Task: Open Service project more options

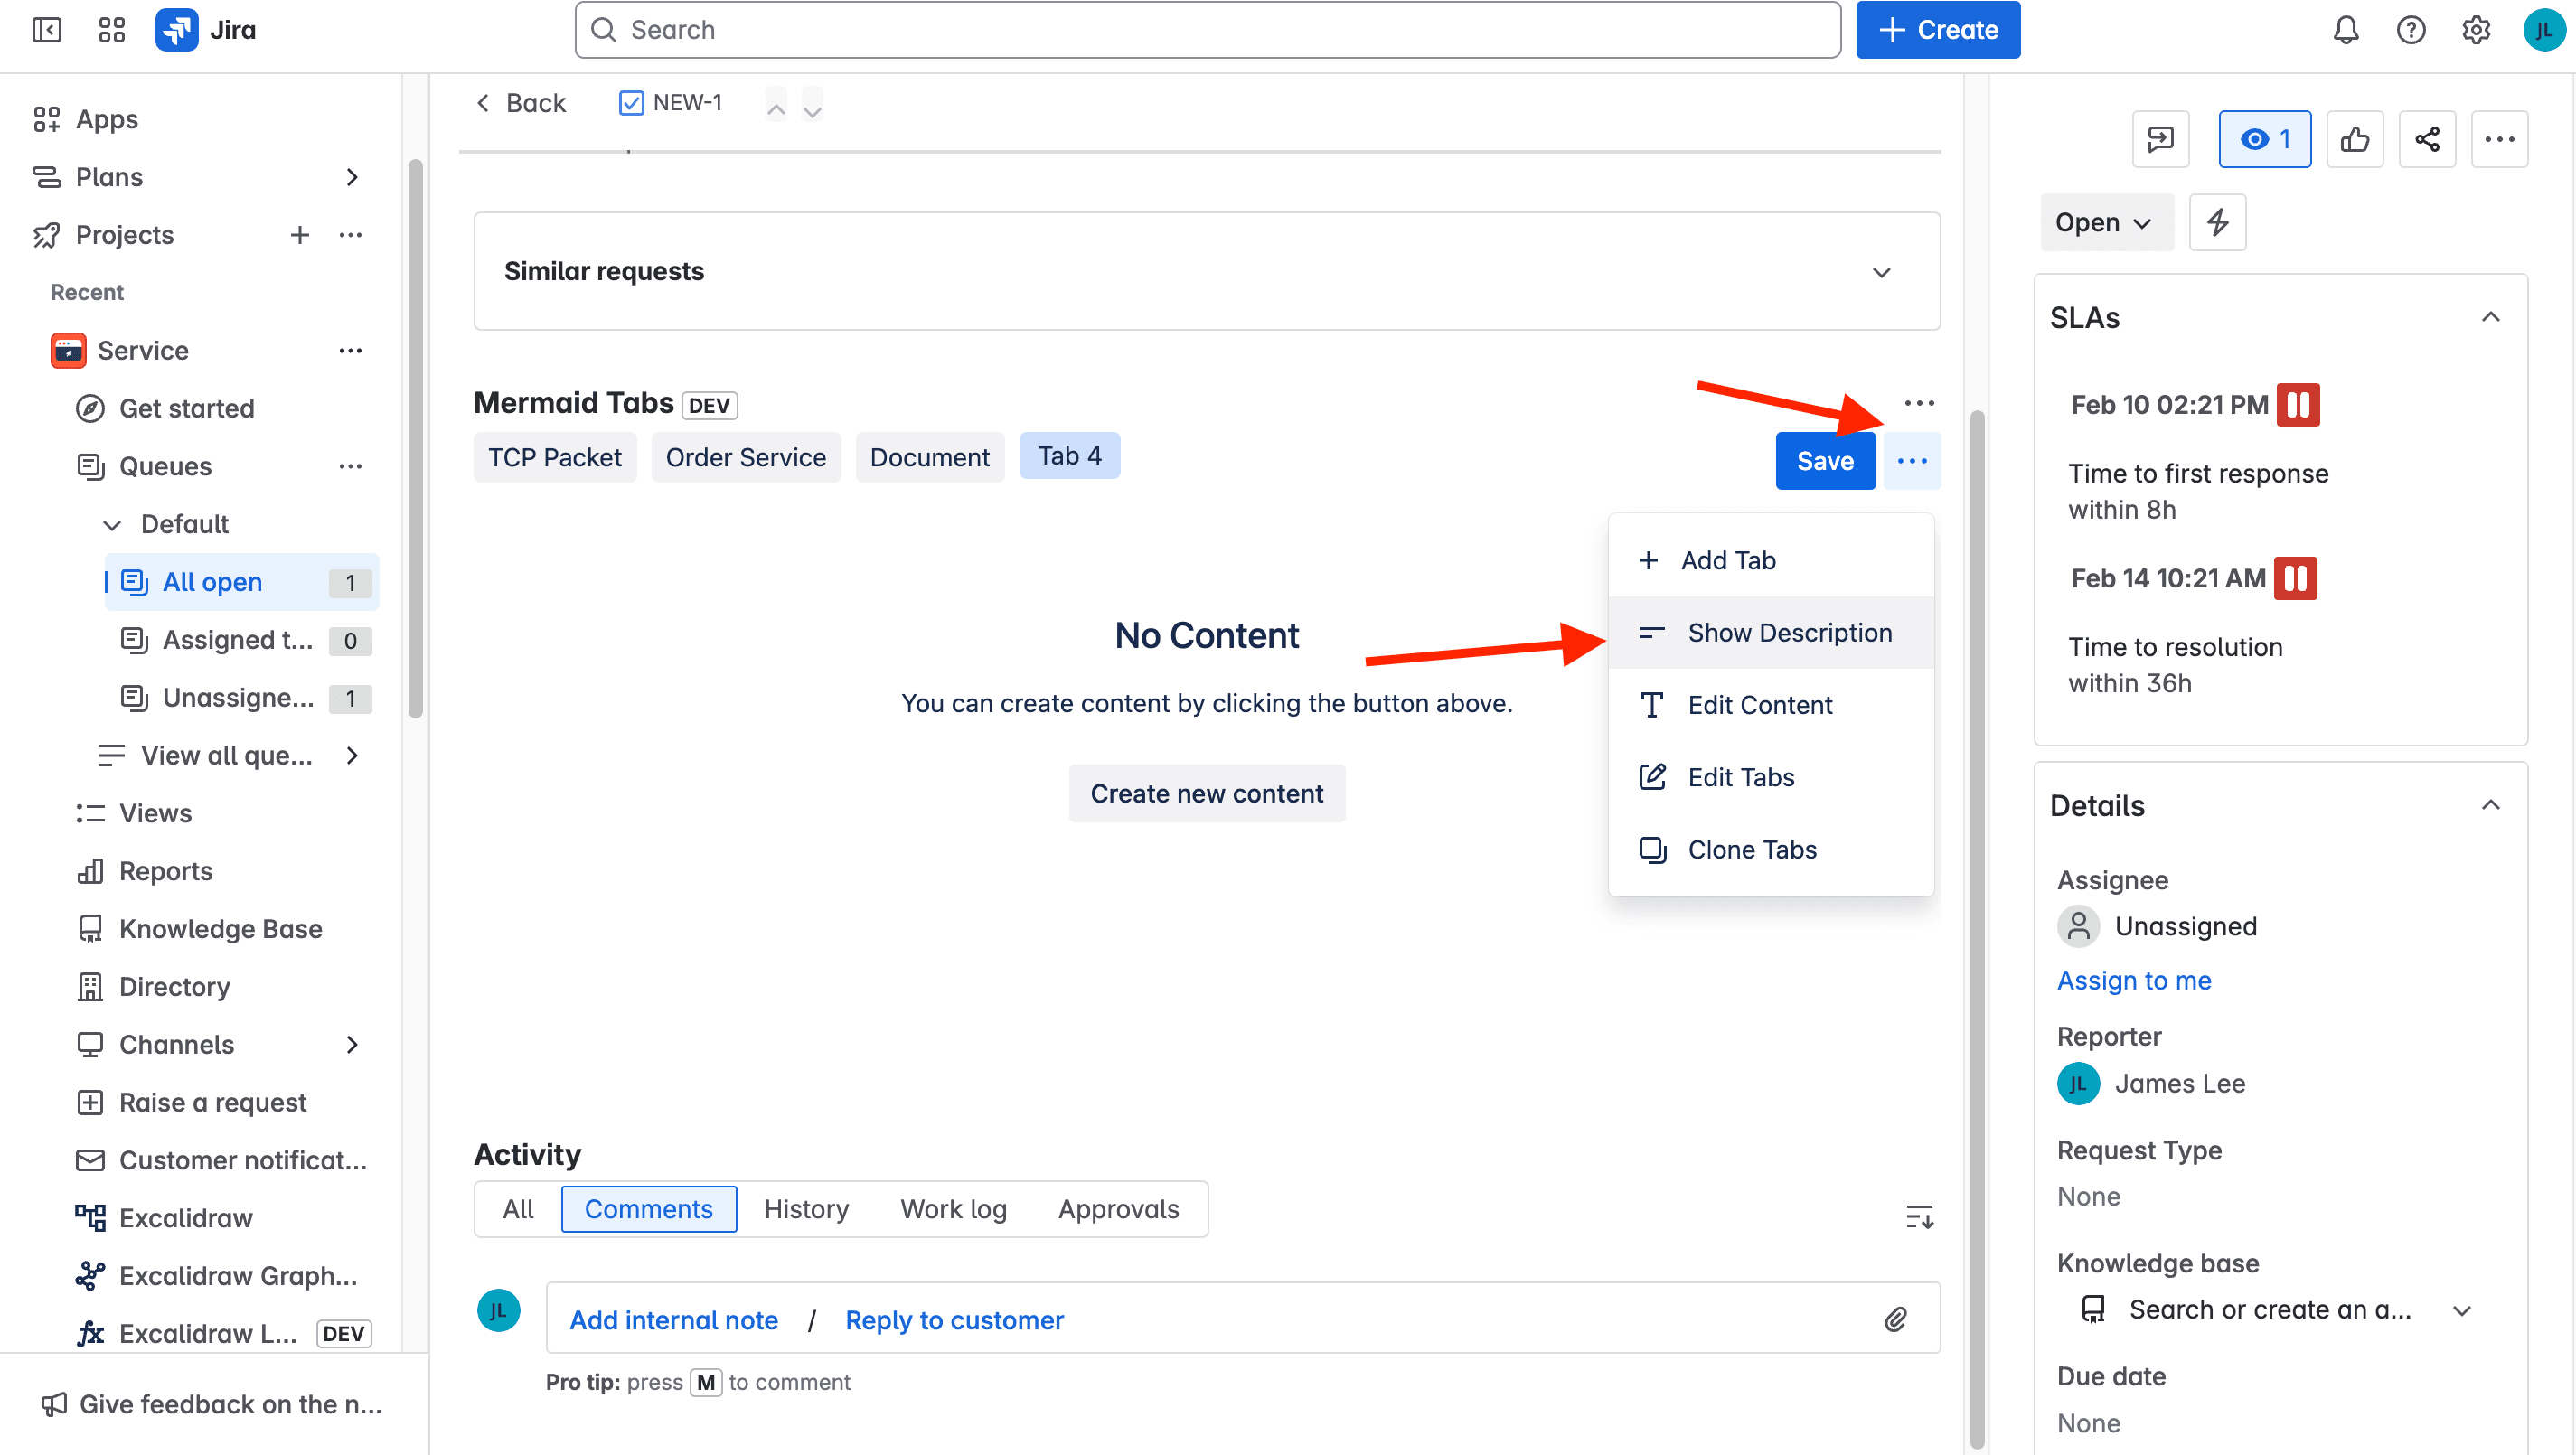Action: [x=350, y=351]
